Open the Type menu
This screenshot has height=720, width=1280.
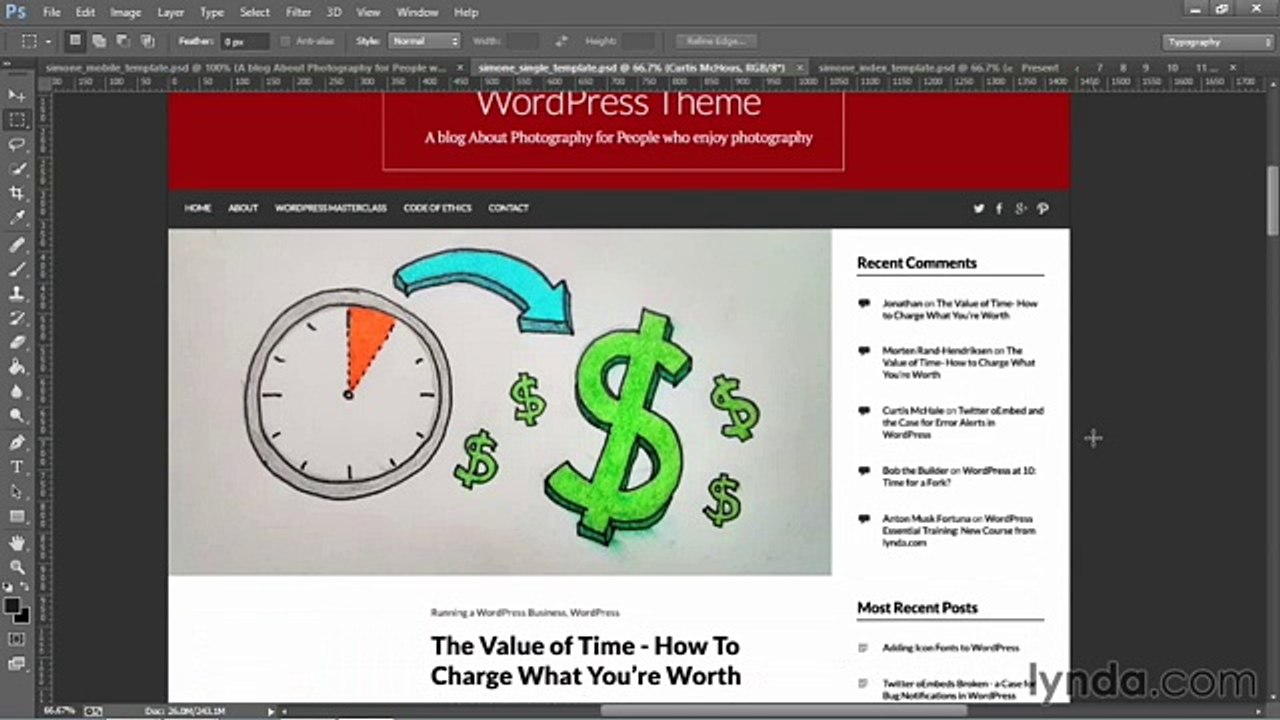[212, 12]
